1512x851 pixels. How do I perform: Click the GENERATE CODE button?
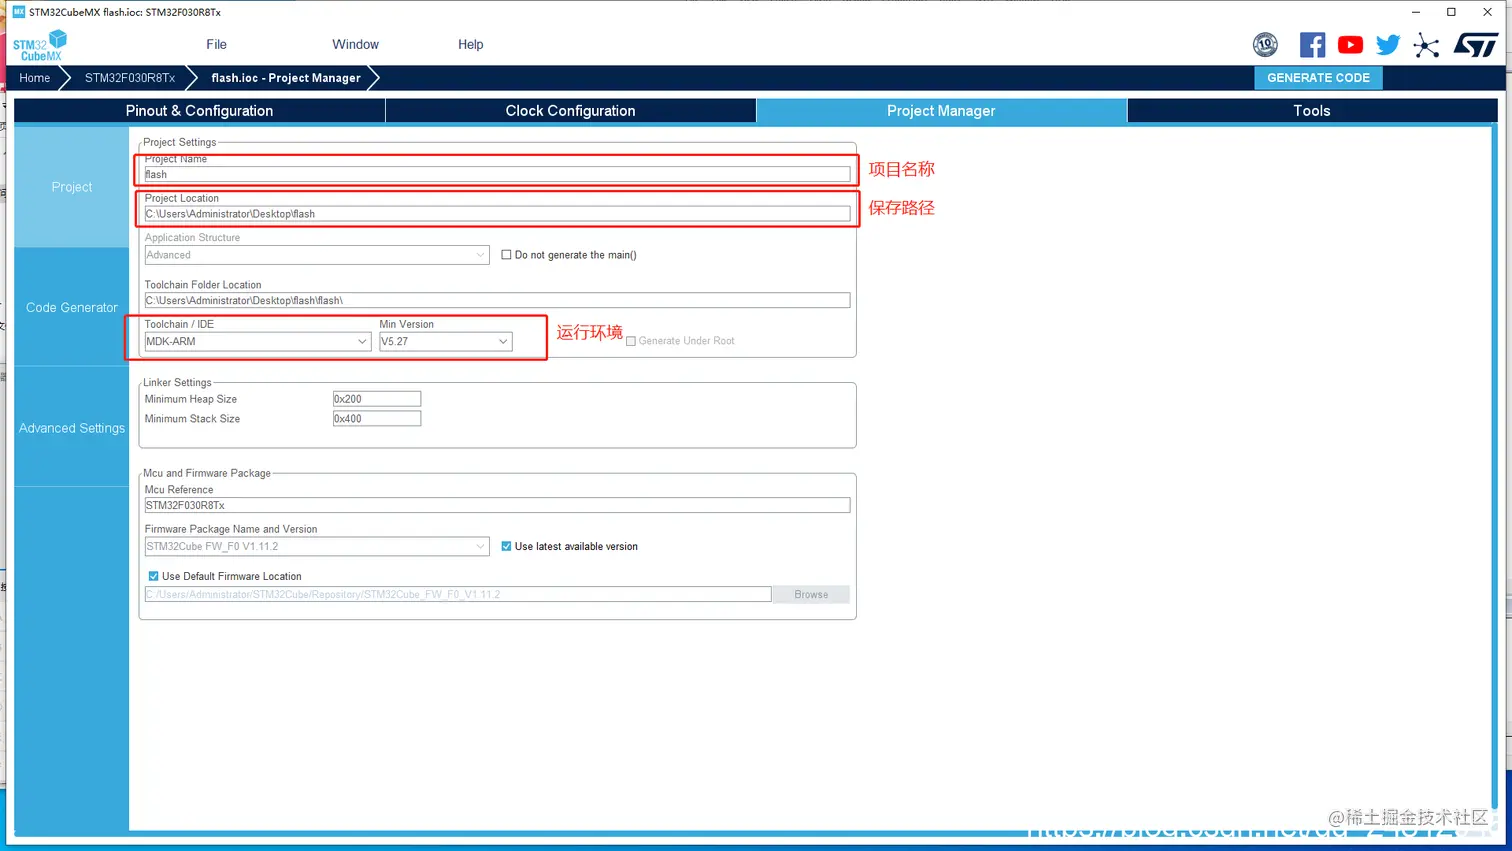coord(1318,78)
